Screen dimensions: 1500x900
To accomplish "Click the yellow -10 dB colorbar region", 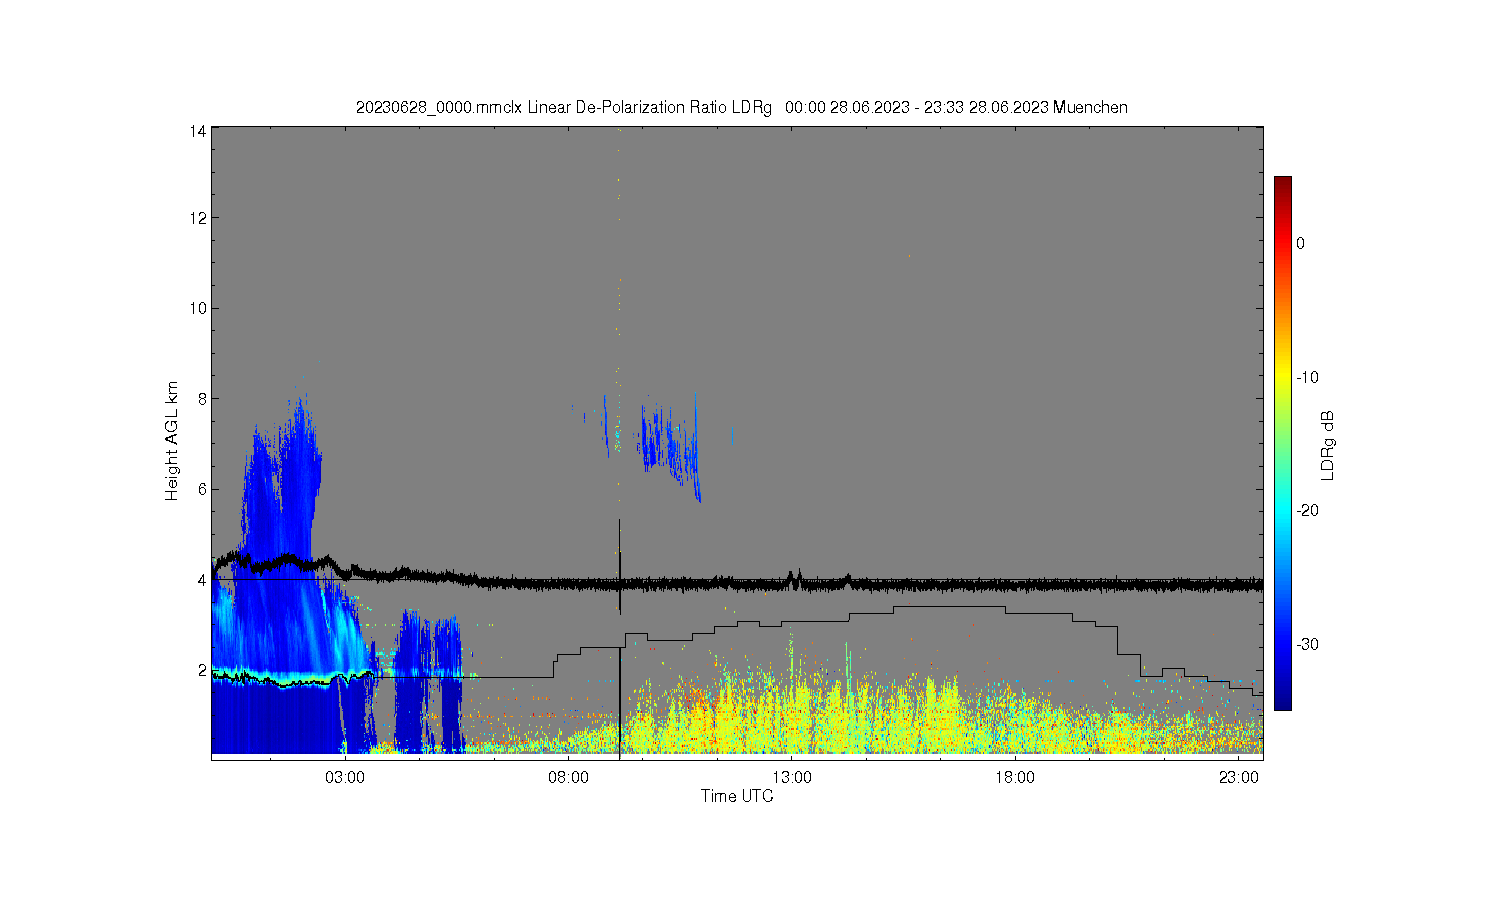I will [1282, 377].
